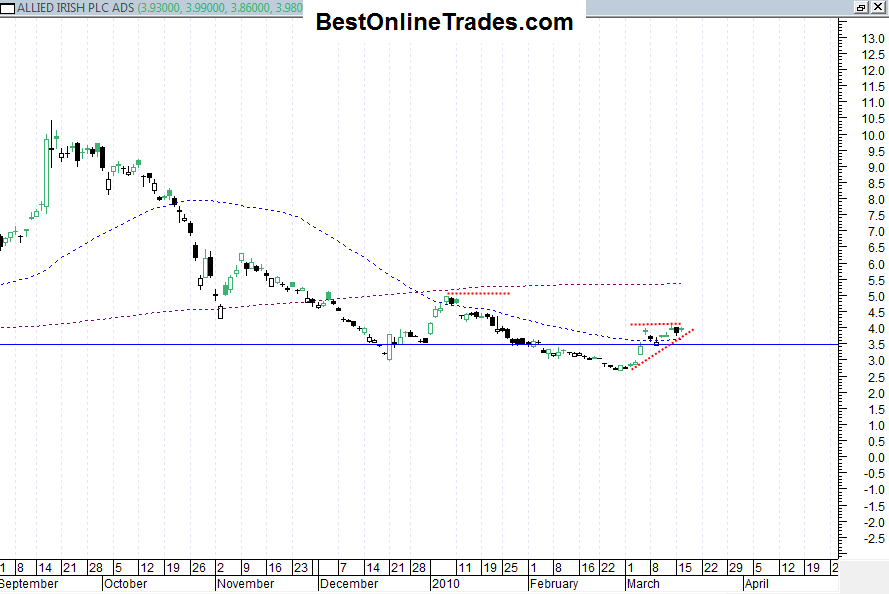Click the 10.0 price axis label
889x594 pixels.
tap(873, 135)
